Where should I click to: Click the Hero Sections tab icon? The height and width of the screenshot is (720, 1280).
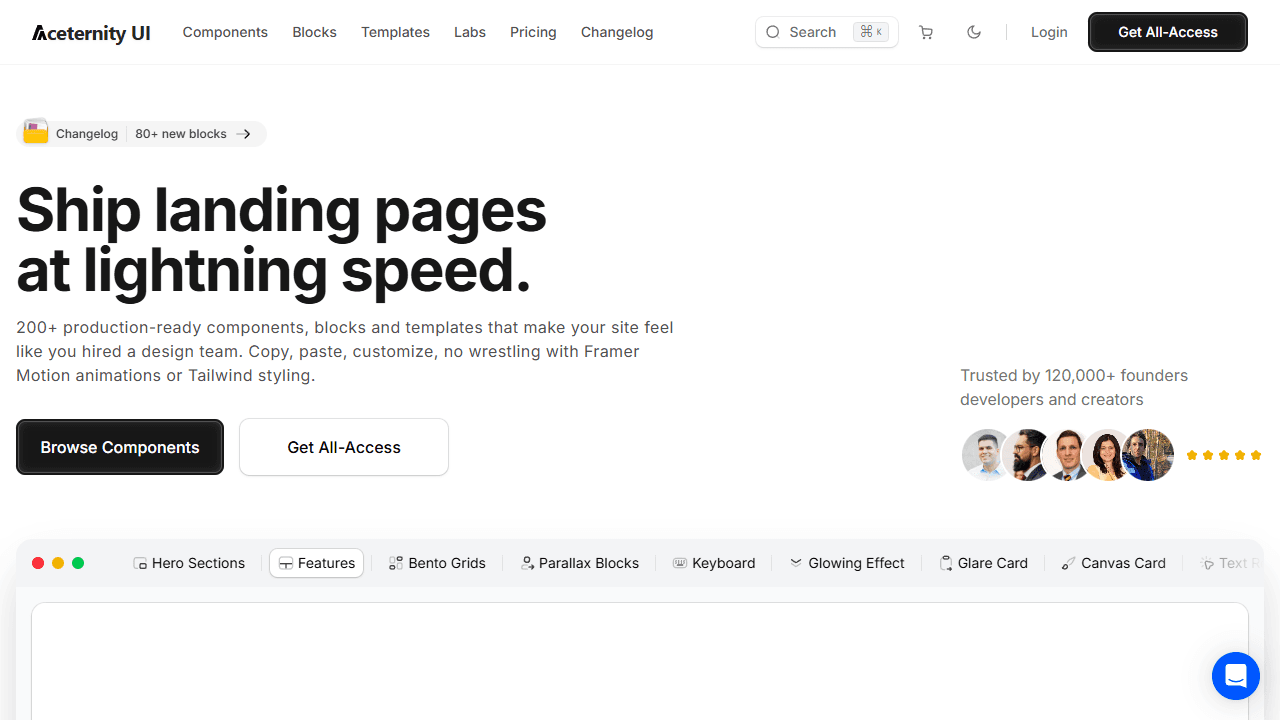[x=140, y=564]
